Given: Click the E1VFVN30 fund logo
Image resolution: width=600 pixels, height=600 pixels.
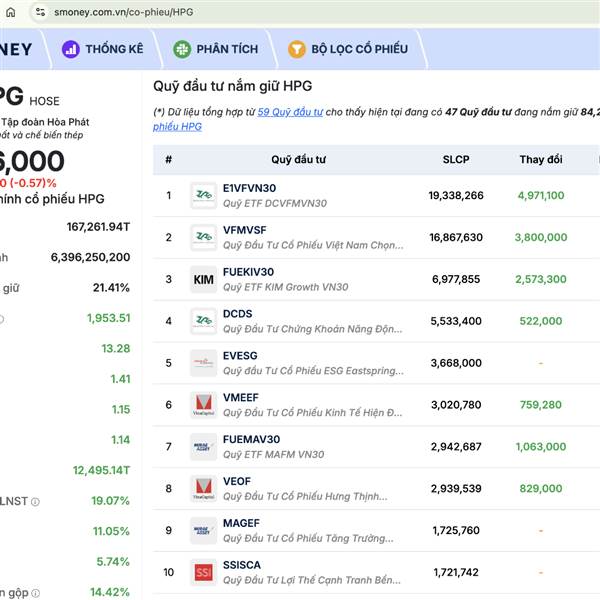Looking at the screenshot, I should tap(204, 196).
